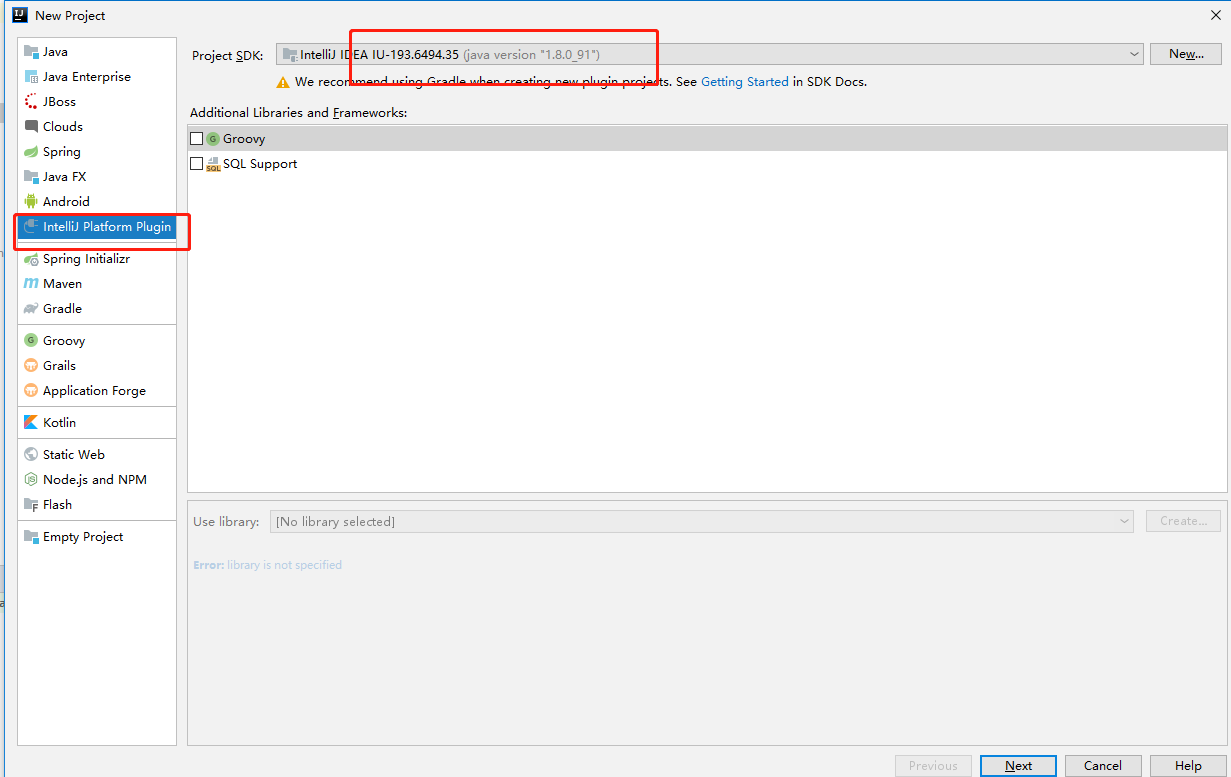
Task: Select JBoss project type label
Action: point(59,102)
